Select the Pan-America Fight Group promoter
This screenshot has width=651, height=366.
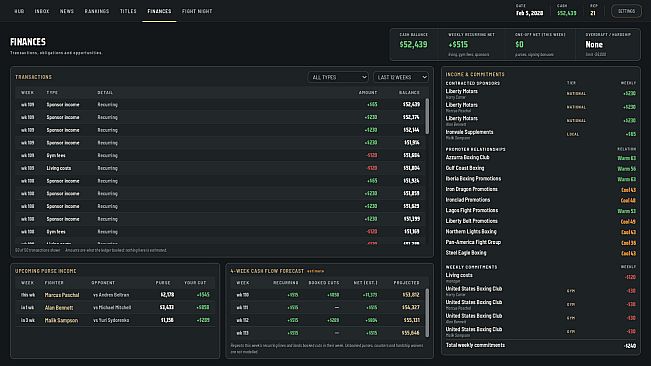(x=541, y=242)
